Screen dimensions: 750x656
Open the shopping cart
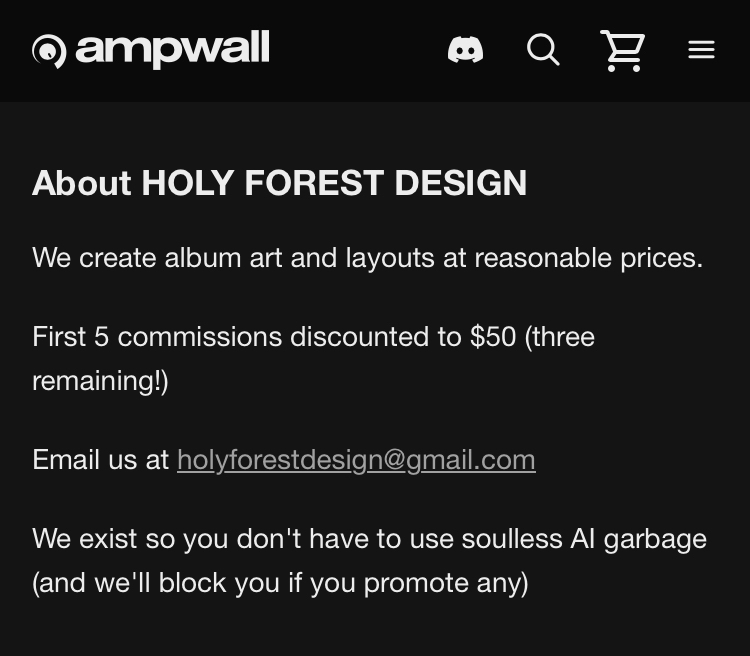click(622, 50)
